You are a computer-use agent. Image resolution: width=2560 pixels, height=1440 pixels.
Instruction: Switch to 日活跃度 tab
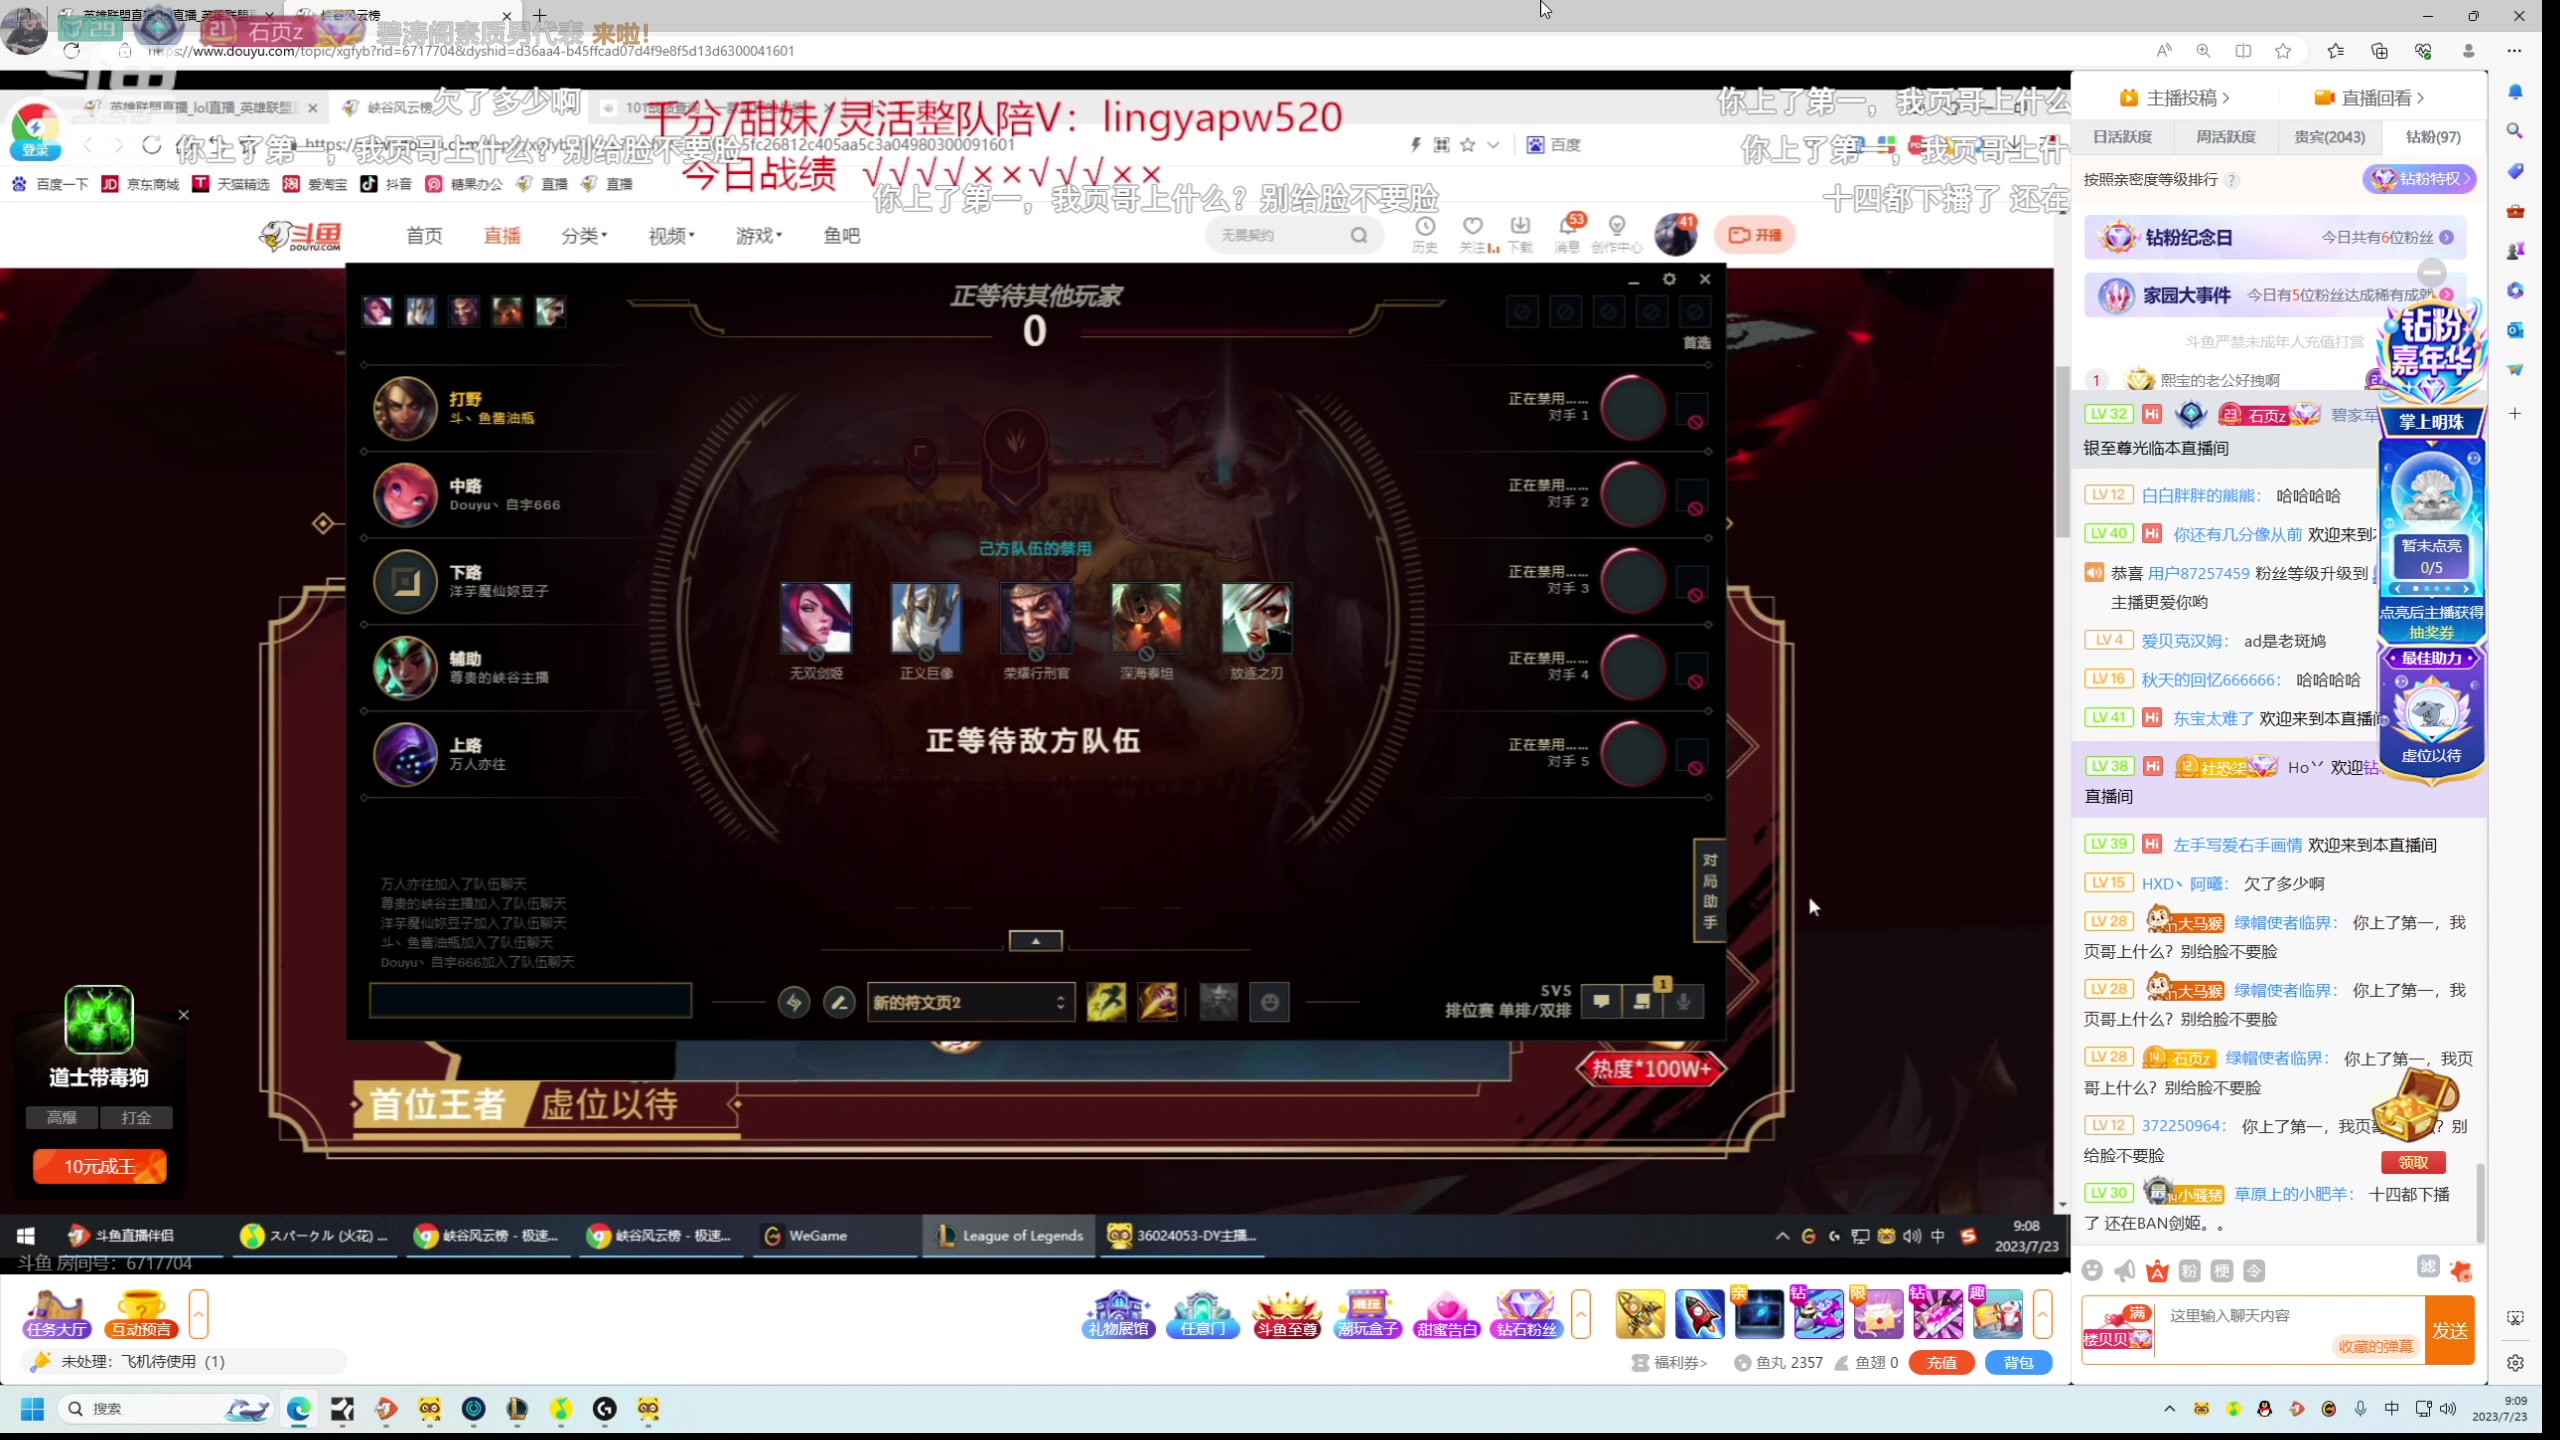[2123, 137]
